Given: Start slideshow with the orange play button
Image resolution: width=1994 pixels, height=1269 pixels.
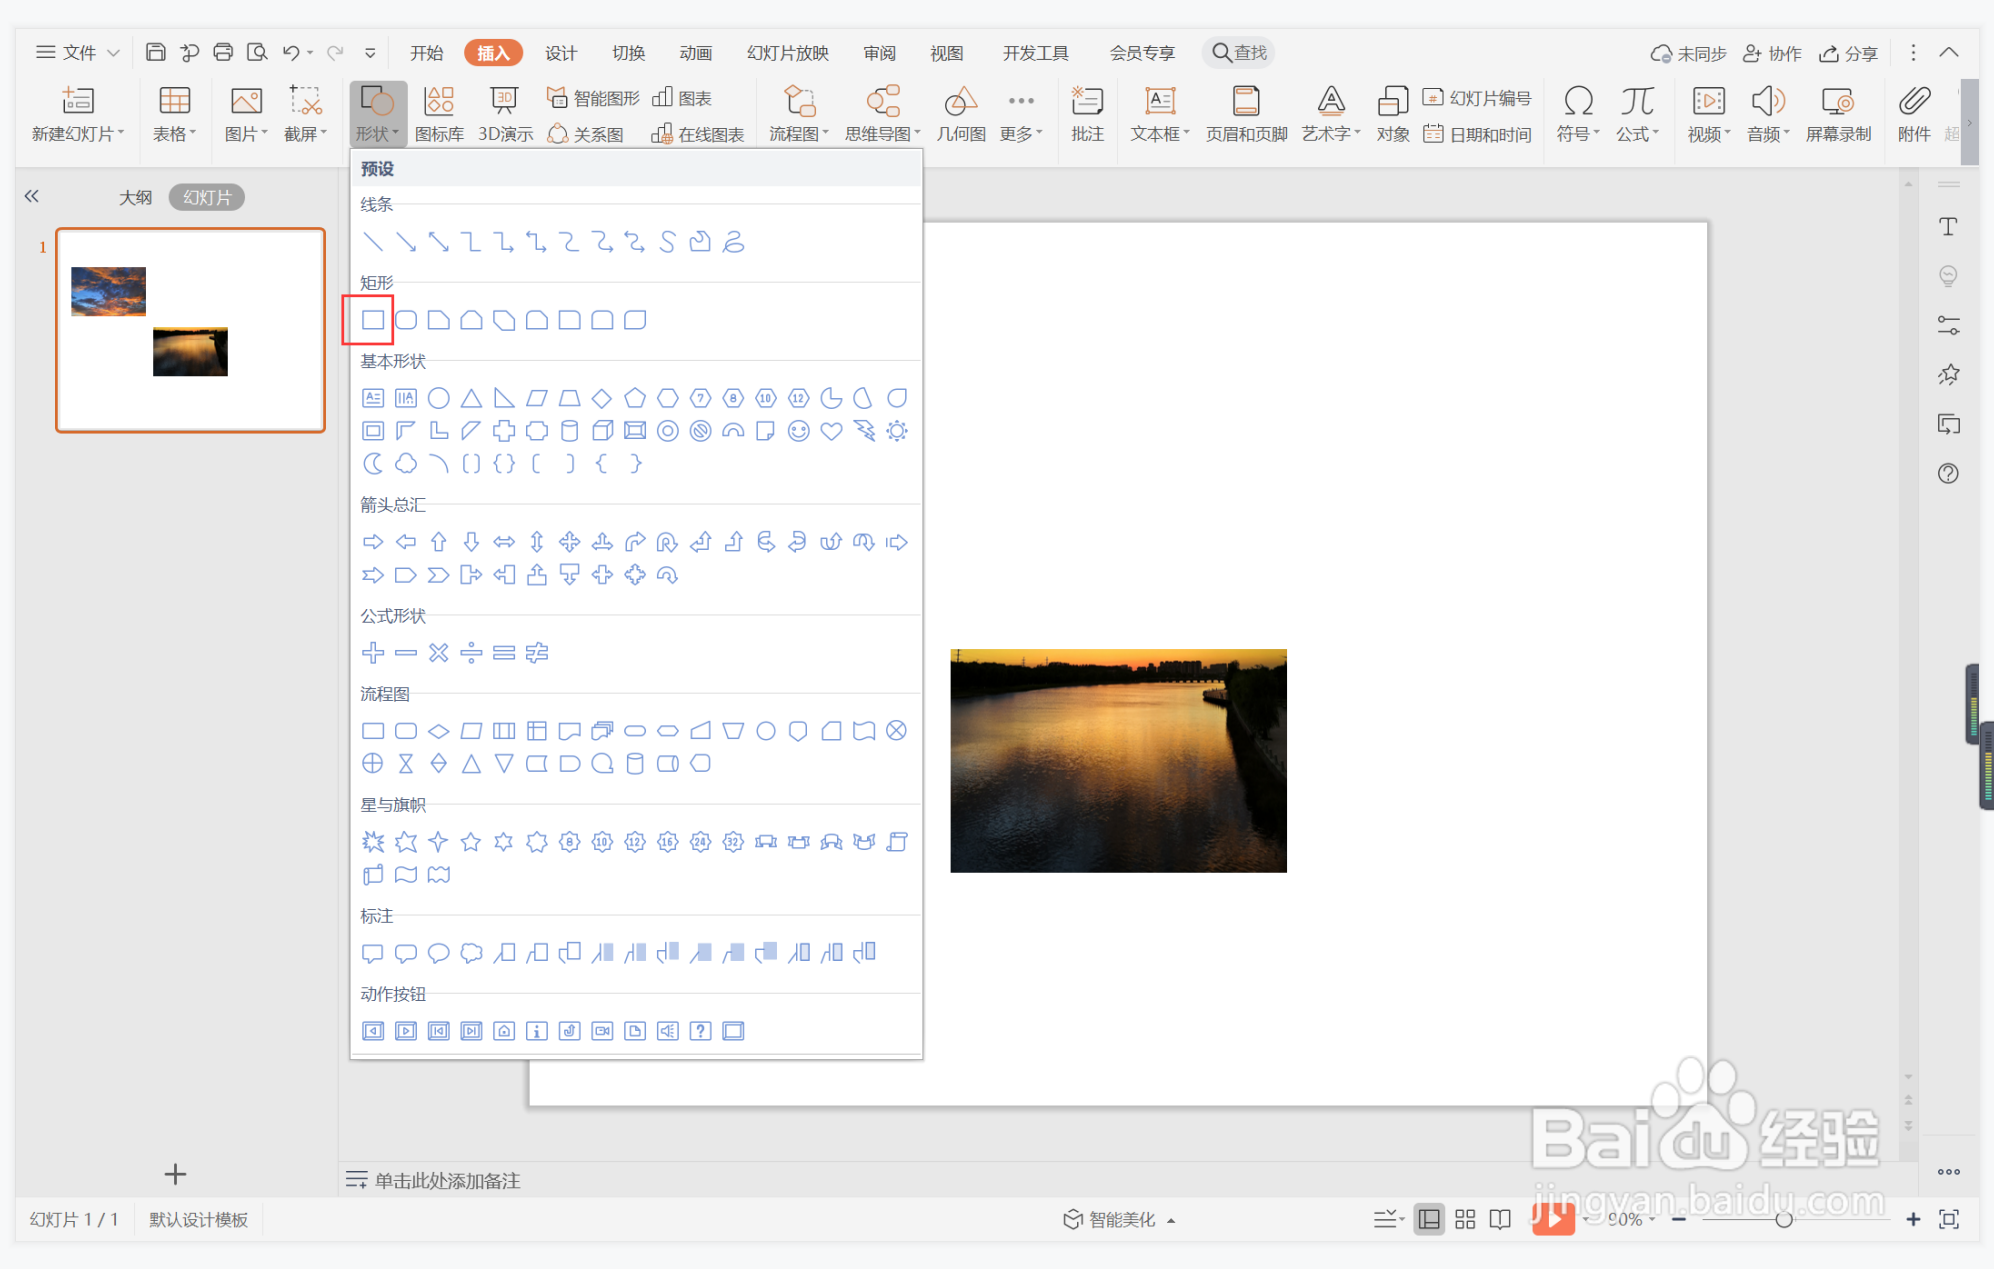Looking at the screenshot, I should [x=1553, y=1218].
